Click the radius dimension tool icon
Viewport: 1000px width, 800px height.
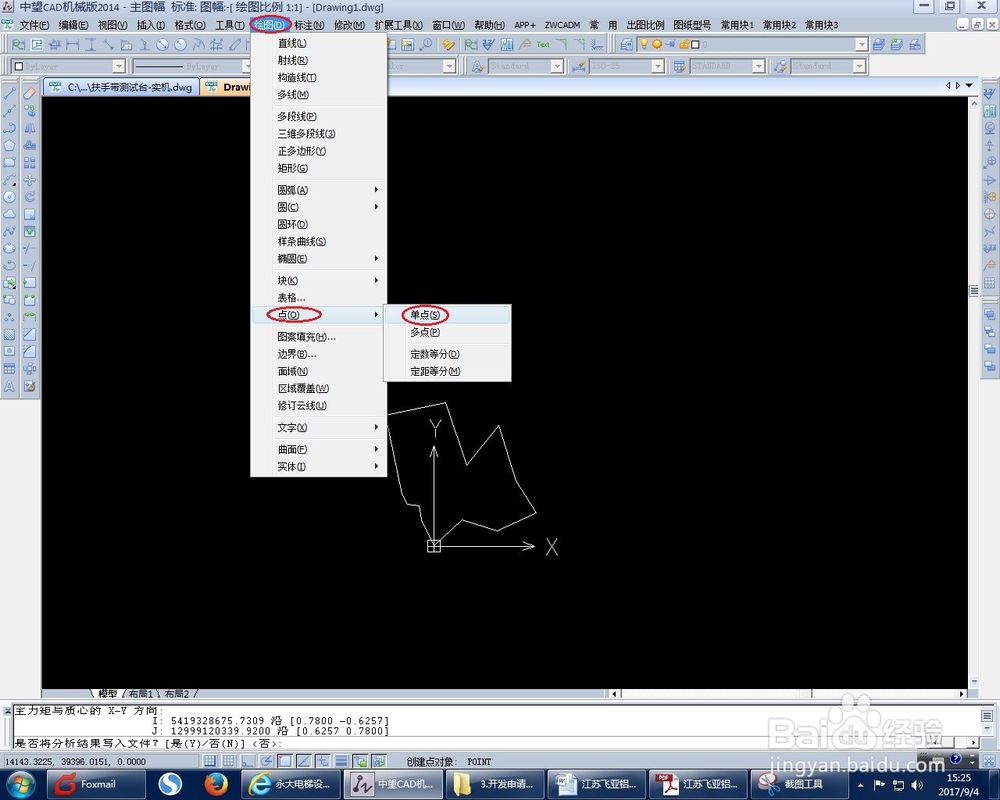(180, 45)
